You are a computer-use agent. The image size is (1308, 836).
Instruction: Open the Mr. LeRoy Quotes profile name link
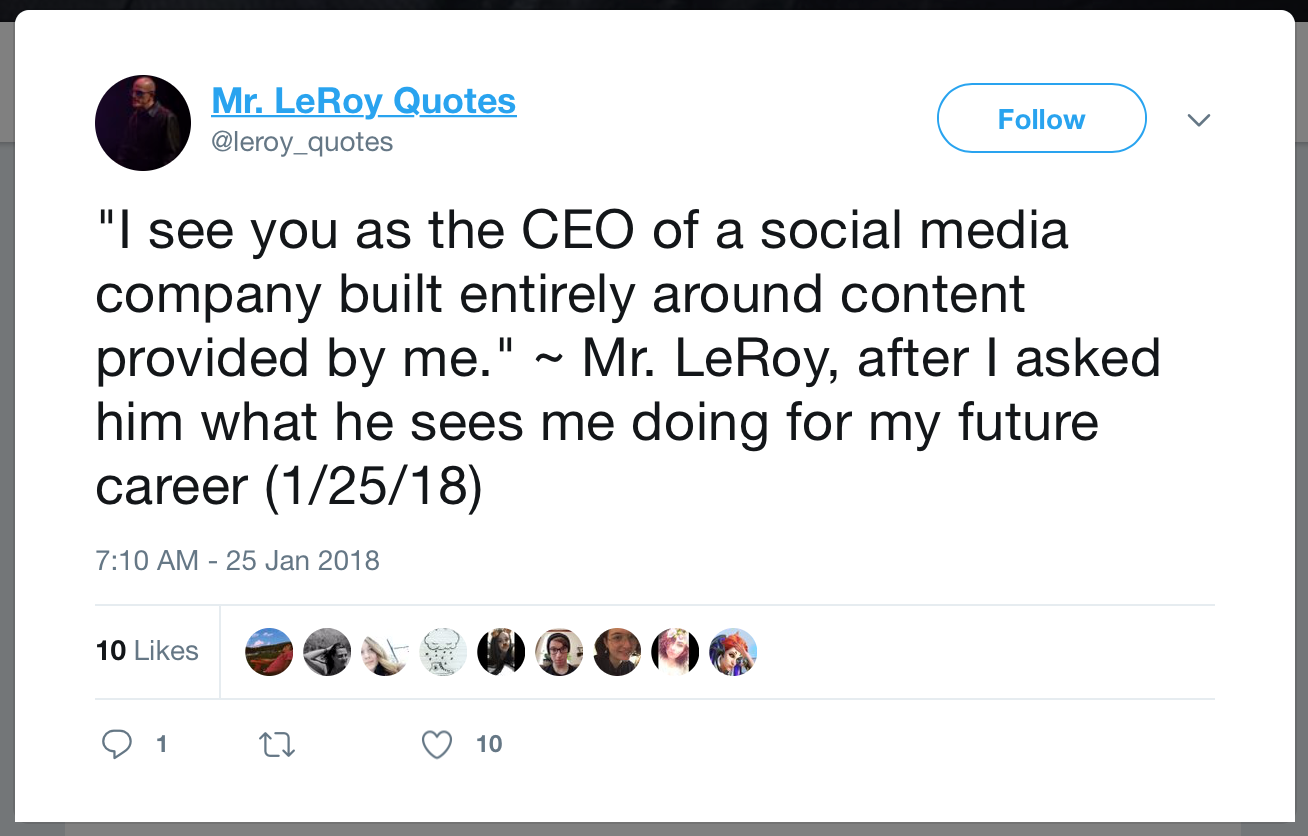tap(364, 101)
